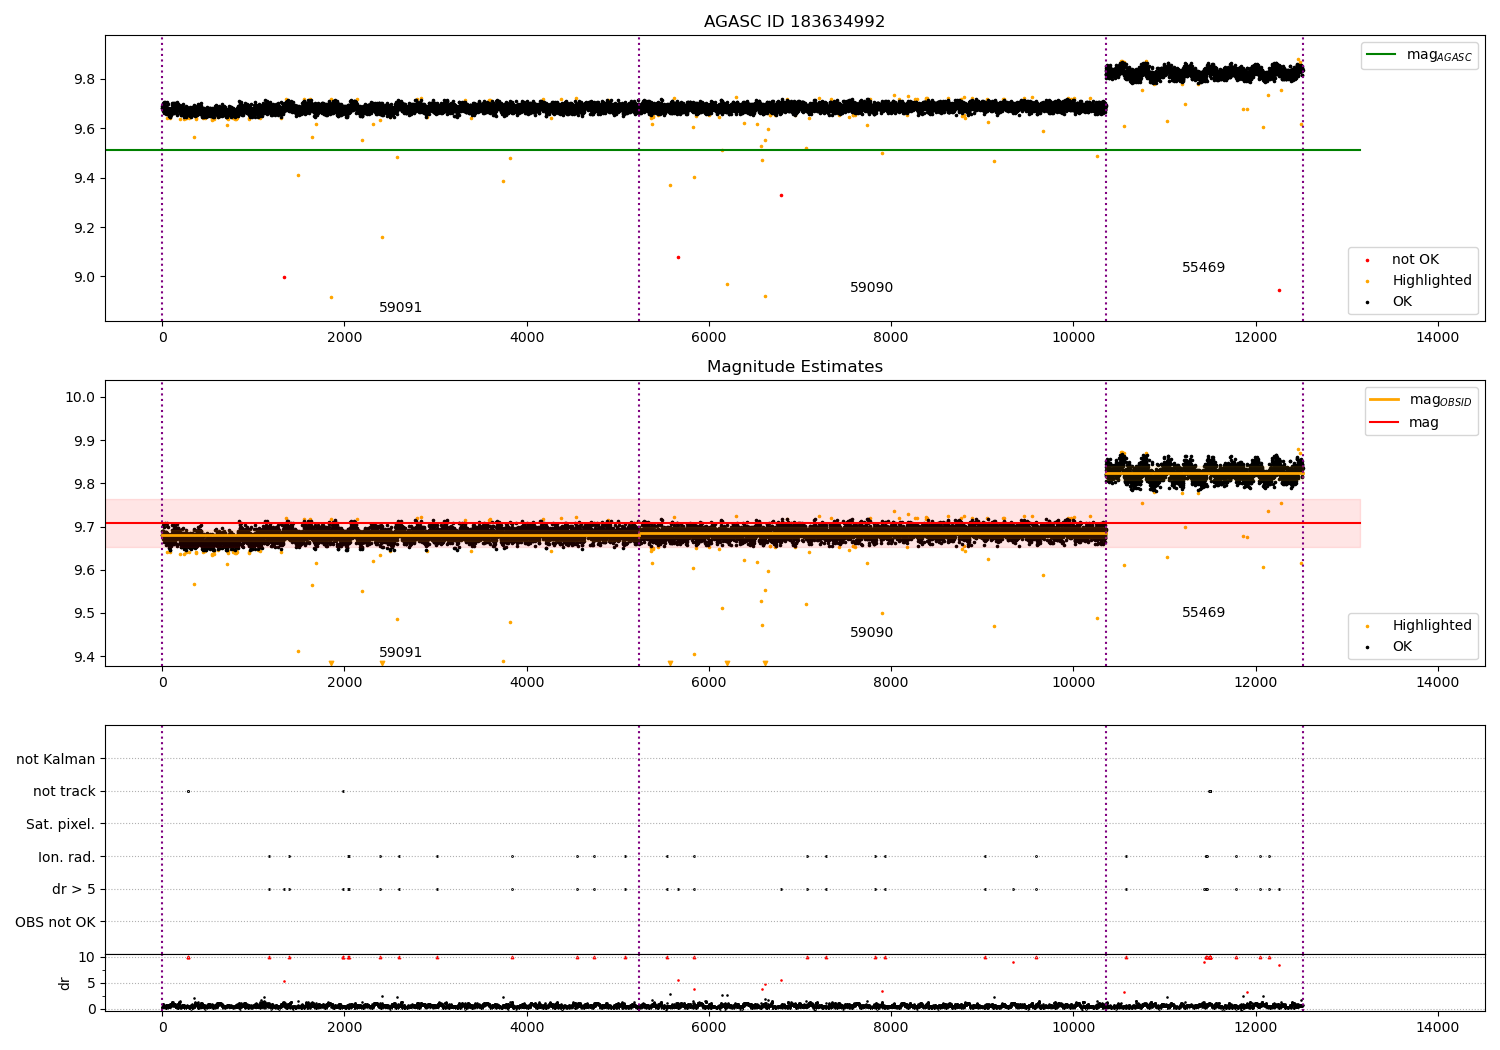This screenshot has width=1500, height=1050.
Task: Click the 6000 tick label under top plot
Action: pyautogui.click(x=709, y=338)
